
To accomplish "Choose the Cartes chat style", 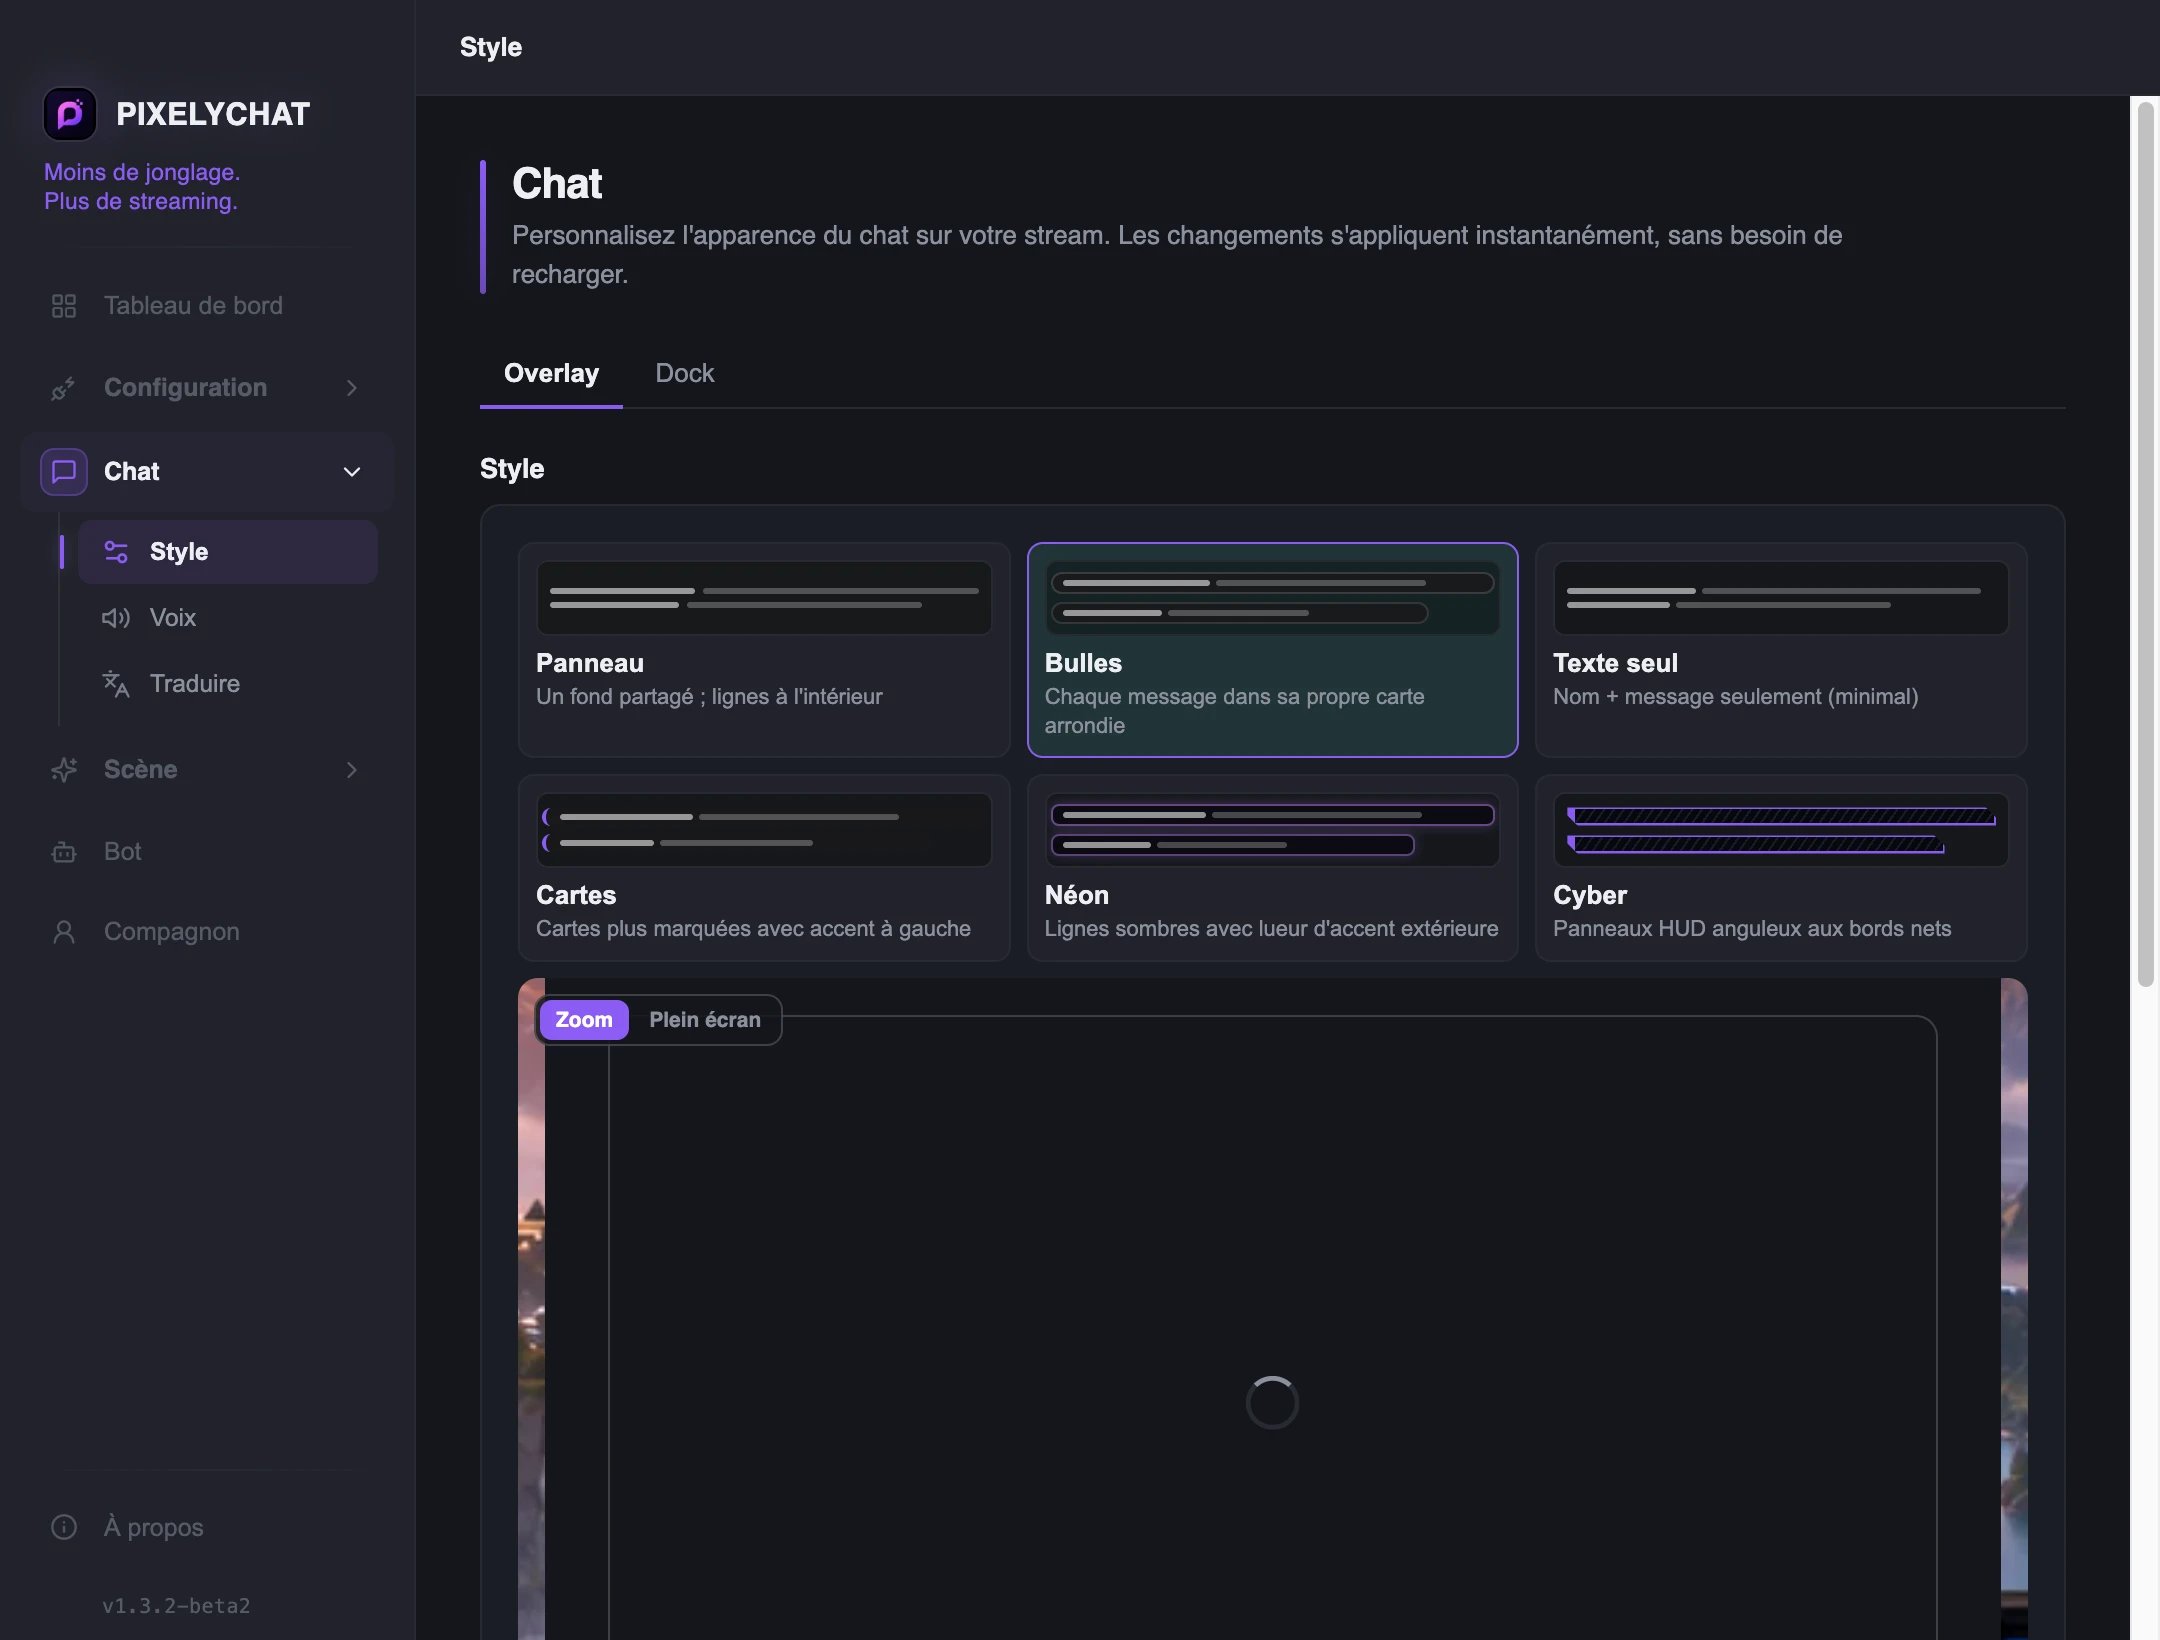I will (x=764, y=868).
